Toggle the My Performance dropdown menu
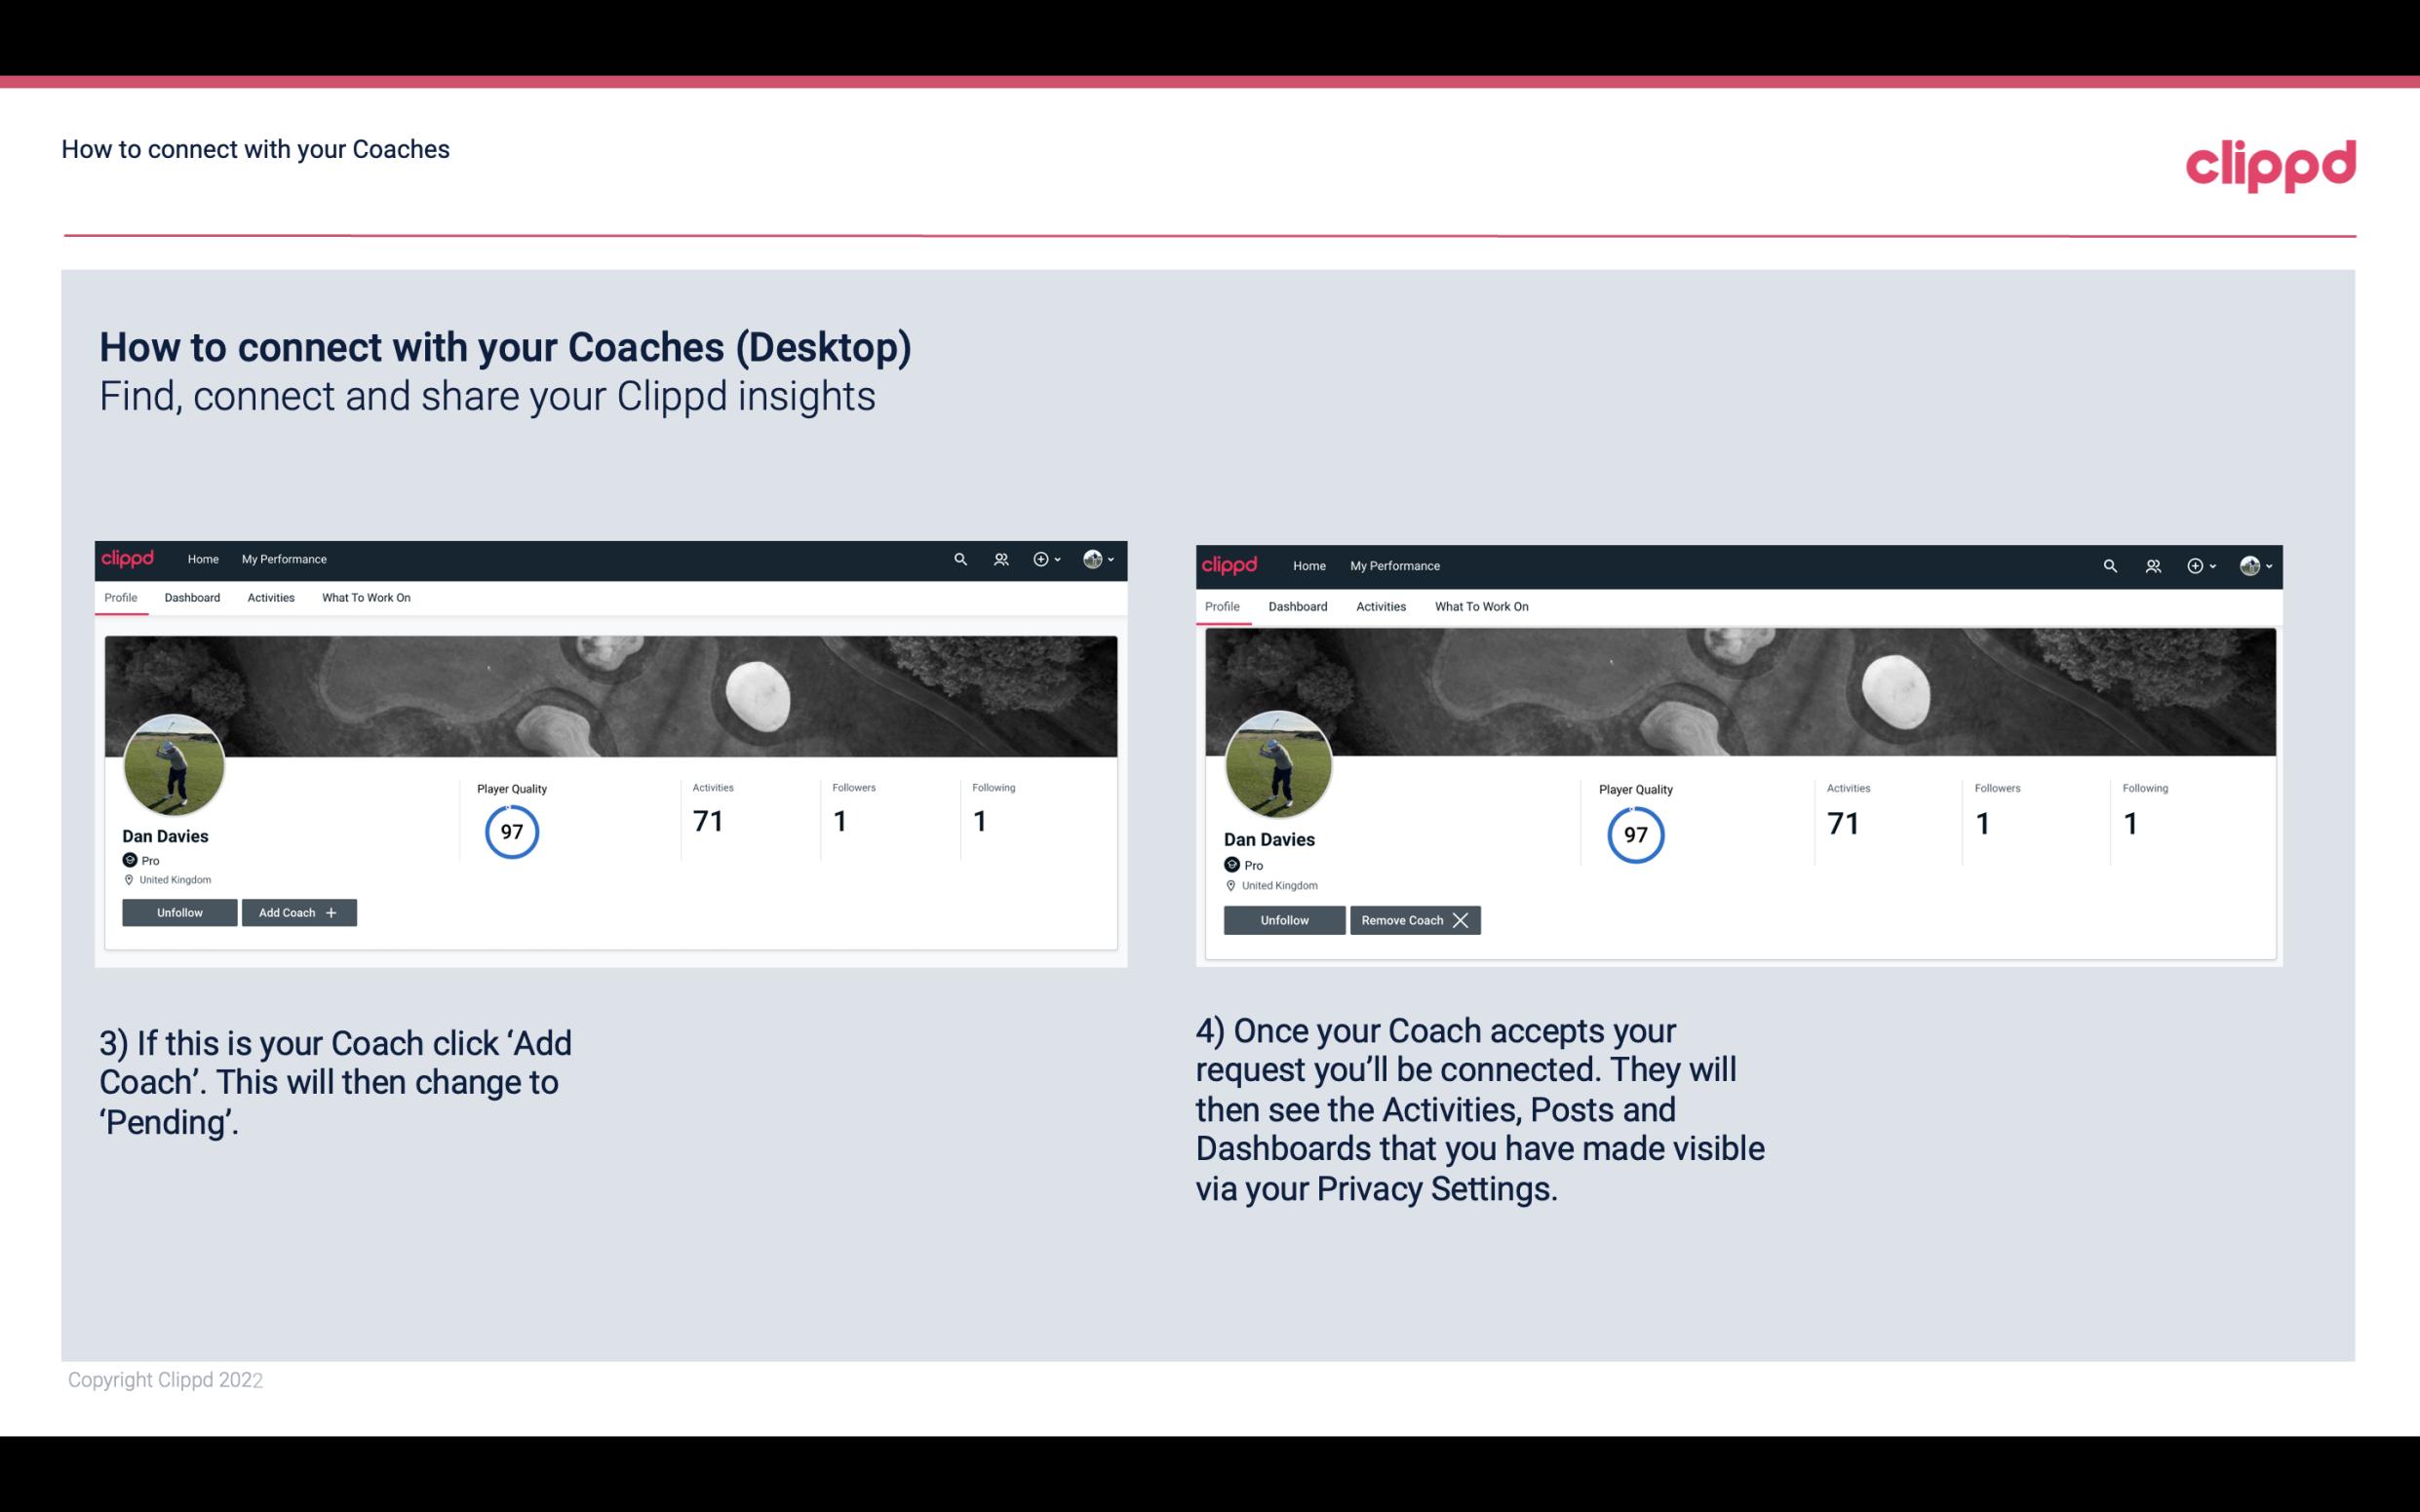Viewport: 2420px width, 1512px height. (282, 560)
